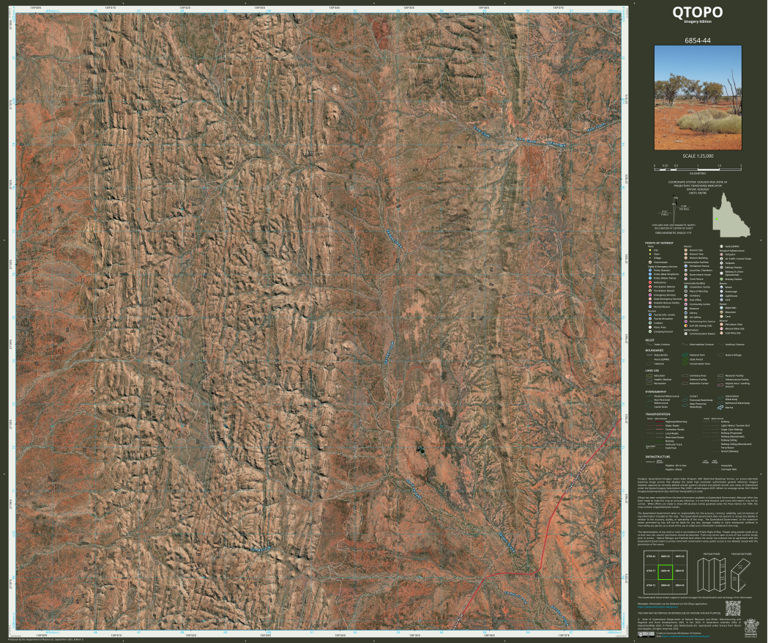Image resolution: width=768 pixels, height=643 pixels.
Task: Click the QR code
Action: (x=733, y=608)
